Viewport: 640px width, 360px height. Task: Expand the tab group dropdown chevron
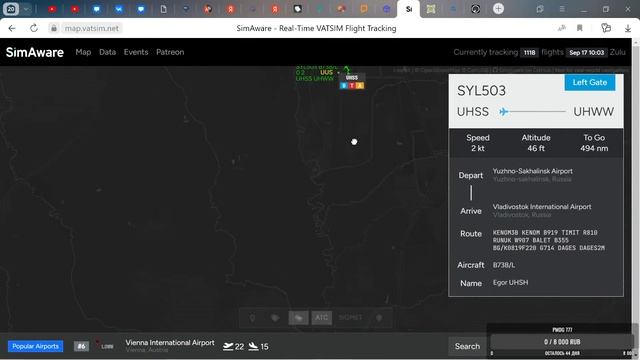point(27,9)
